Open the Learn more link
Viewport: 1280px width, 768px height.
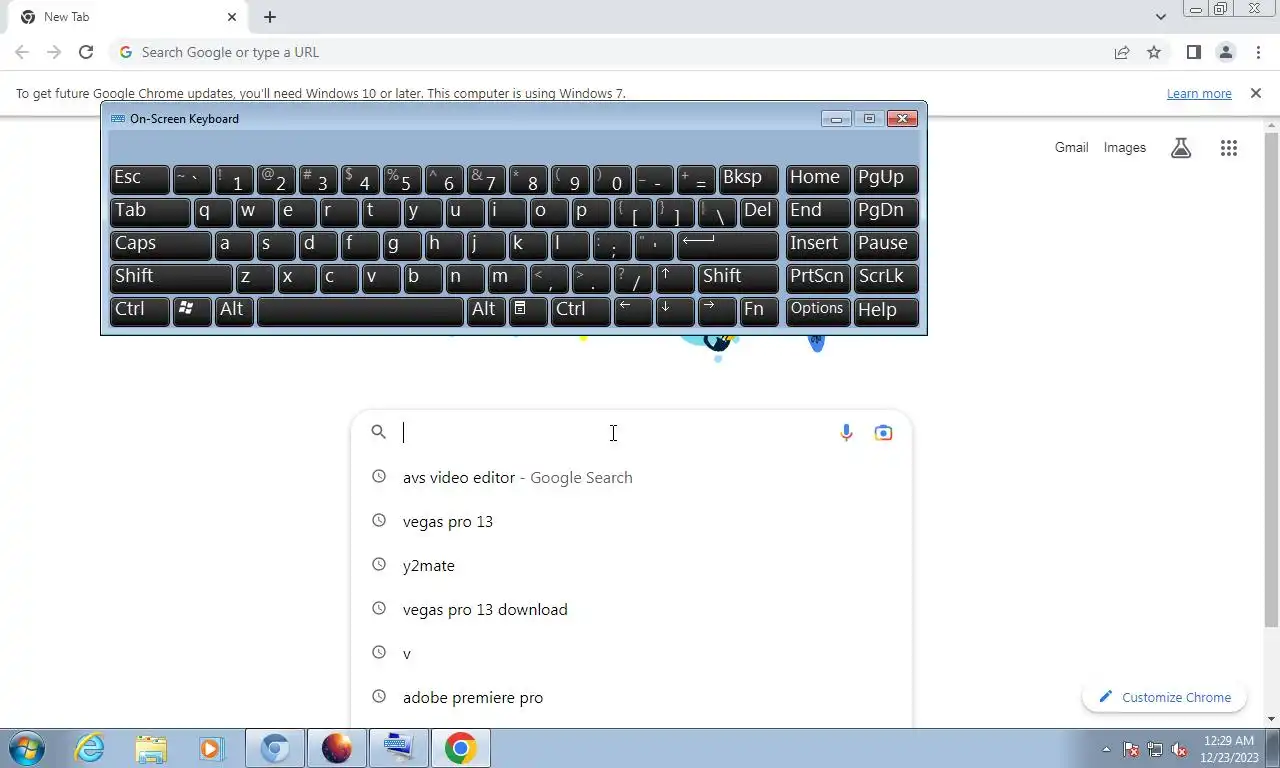pos(1199,93)
